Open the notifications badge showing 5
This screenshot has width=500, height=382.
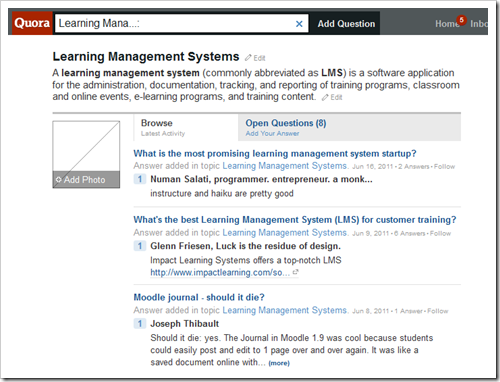click(461, 20)
